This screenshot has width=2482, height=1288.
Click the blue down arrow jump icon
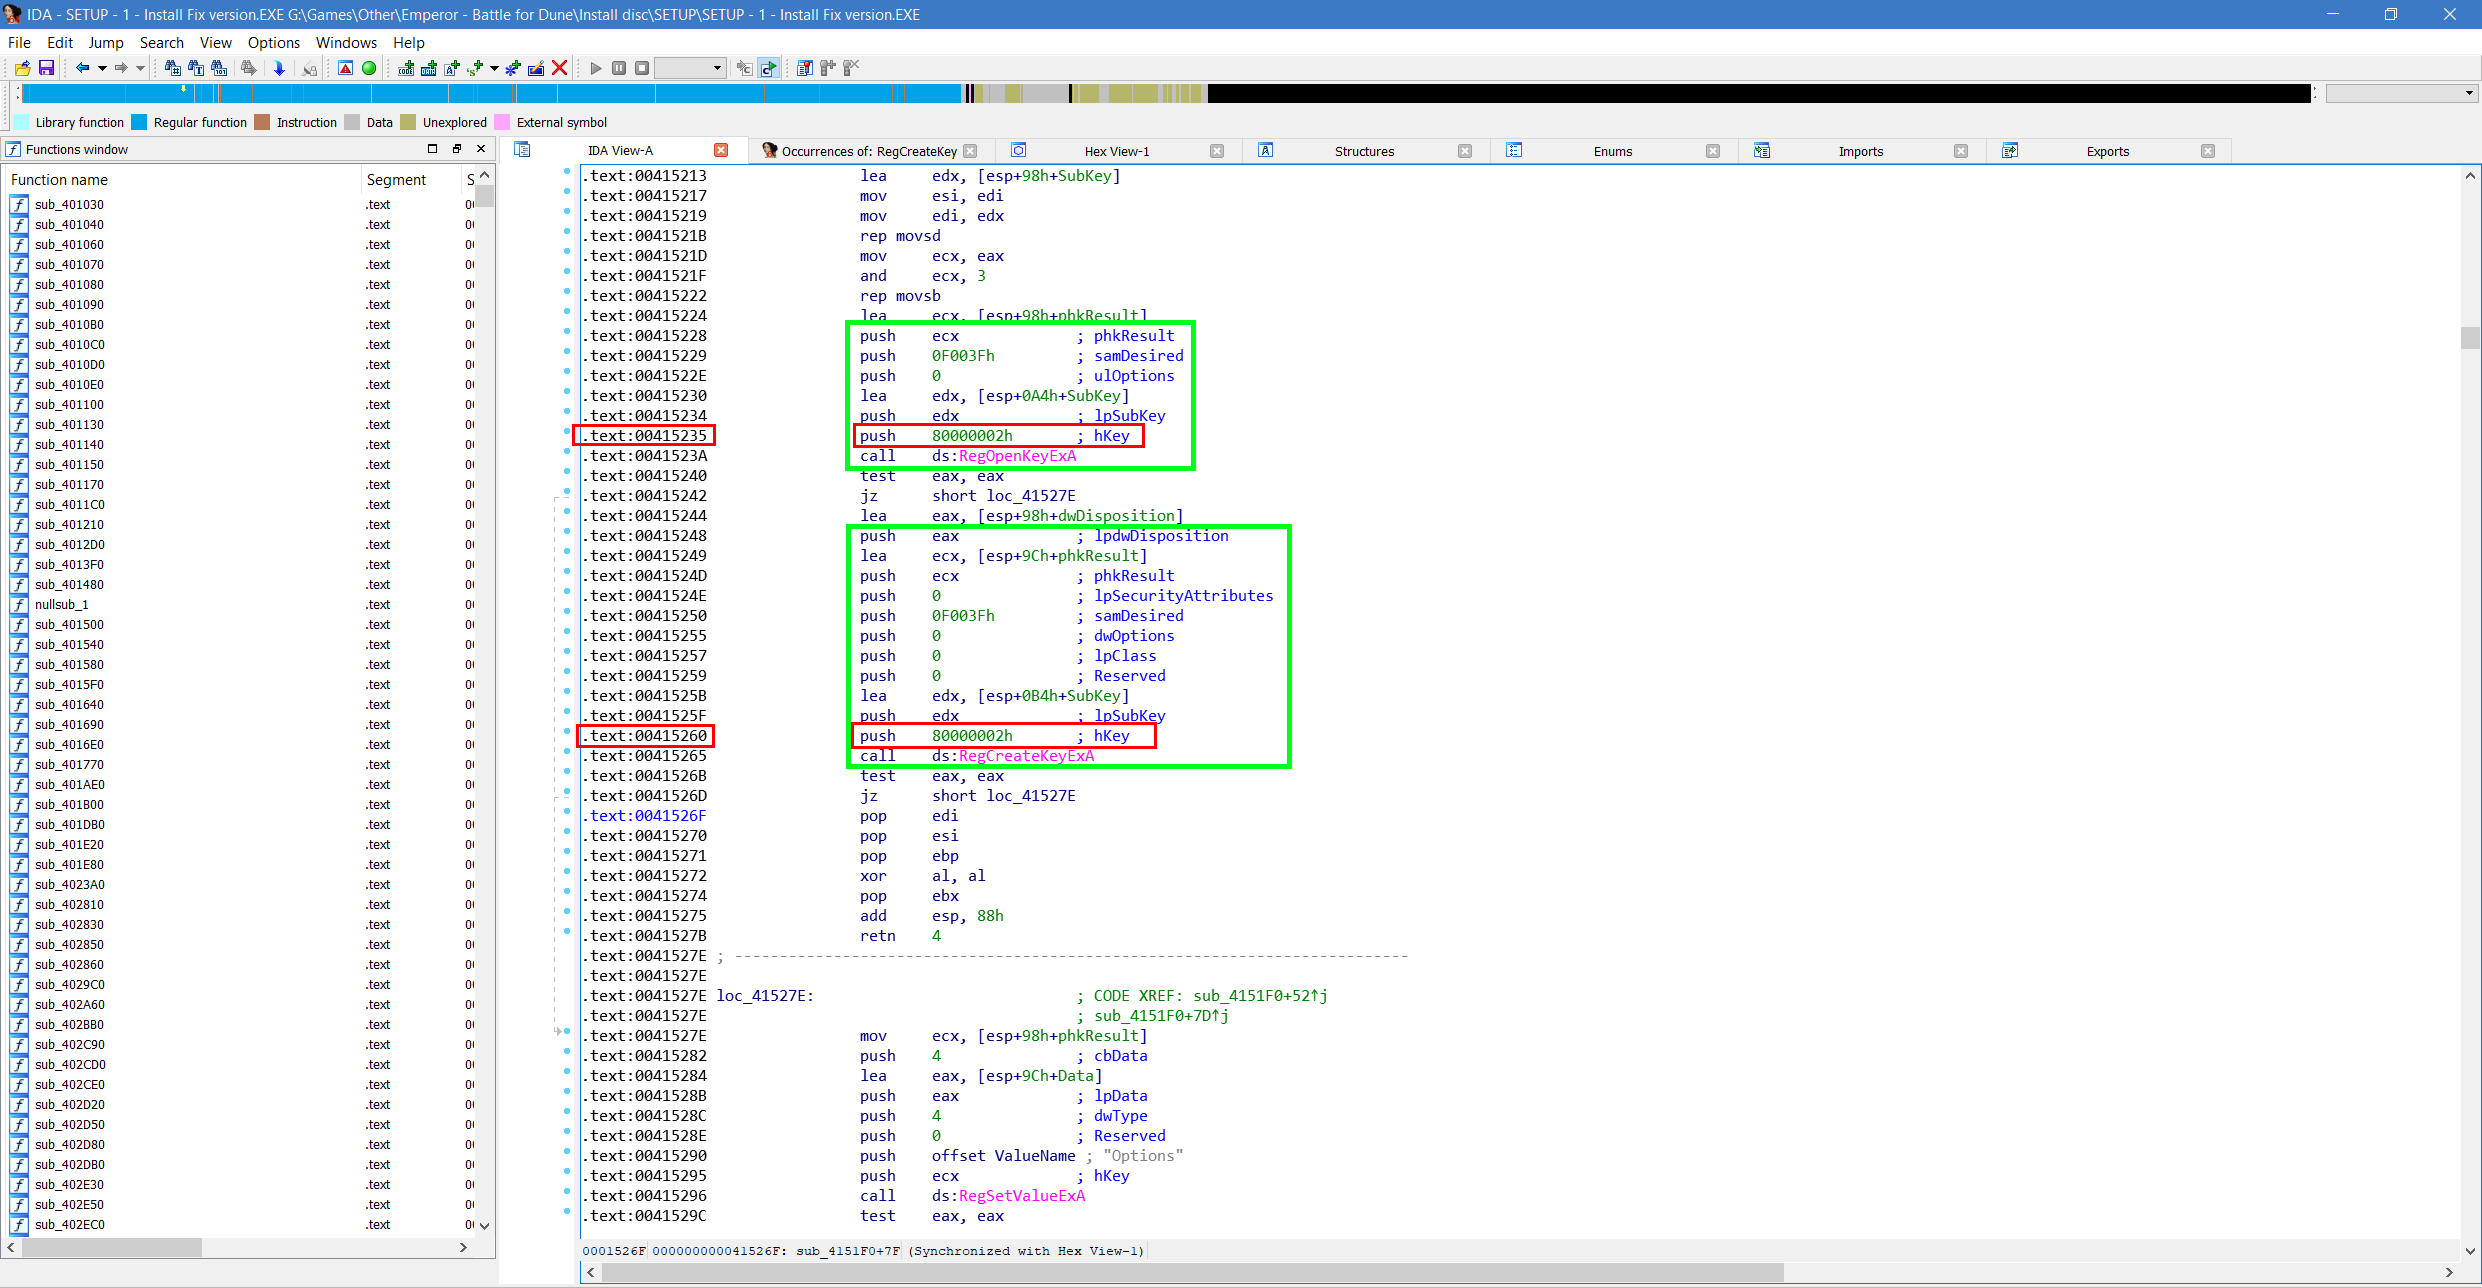pos(279,68)
